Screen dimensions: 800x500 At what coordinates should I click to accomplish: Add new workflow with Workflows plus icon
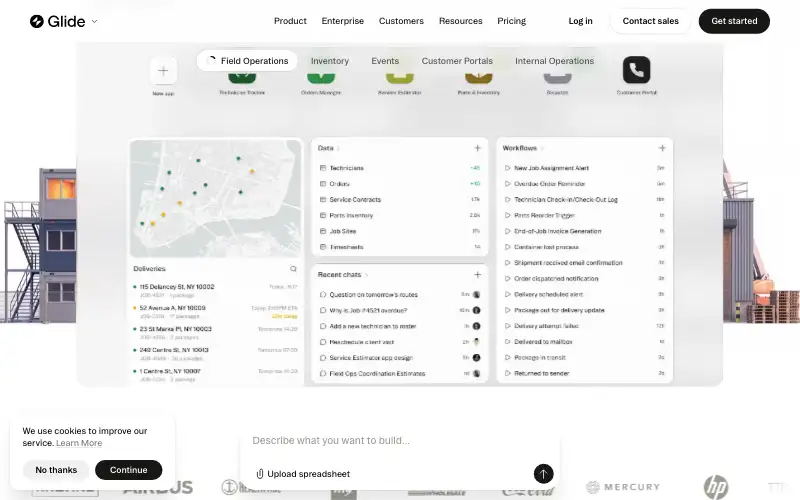pos(662,148)
